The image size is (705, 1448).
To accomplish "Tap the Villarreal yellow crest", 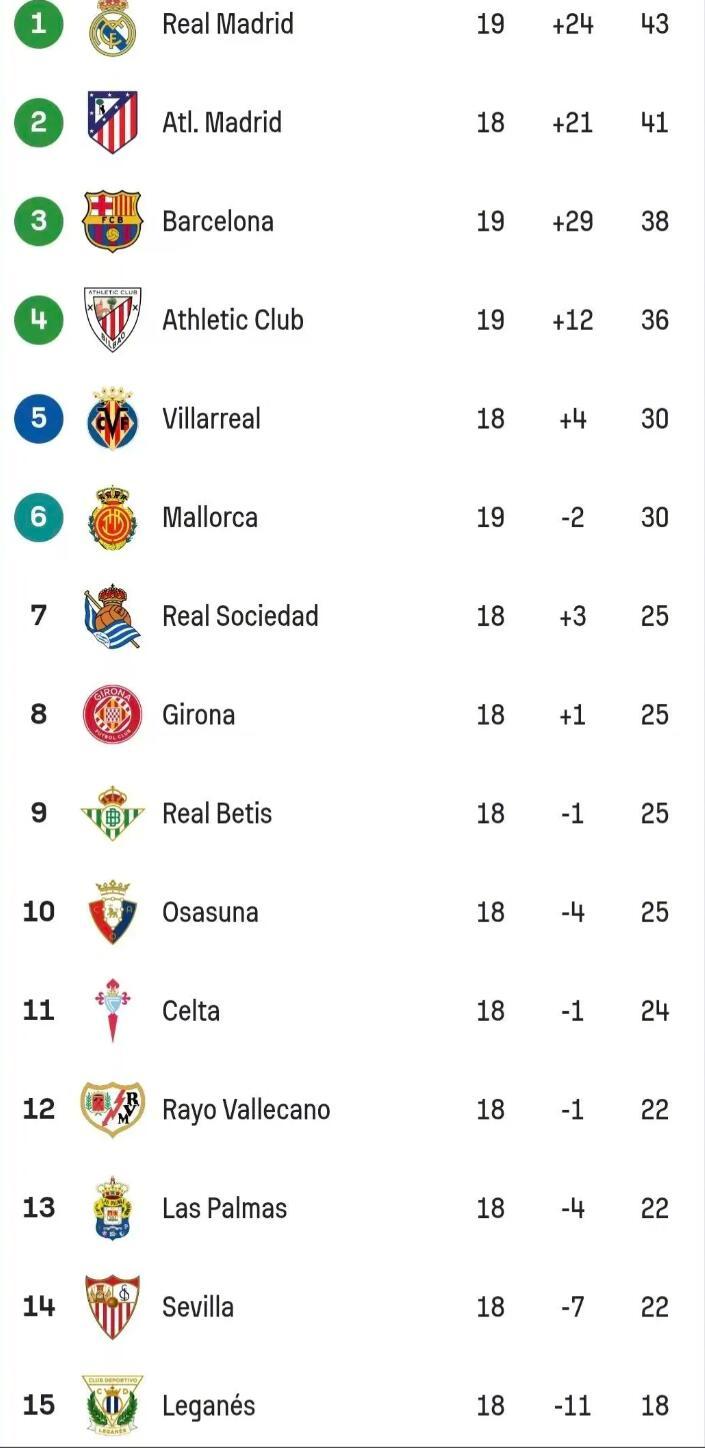I will click(112, 418).
